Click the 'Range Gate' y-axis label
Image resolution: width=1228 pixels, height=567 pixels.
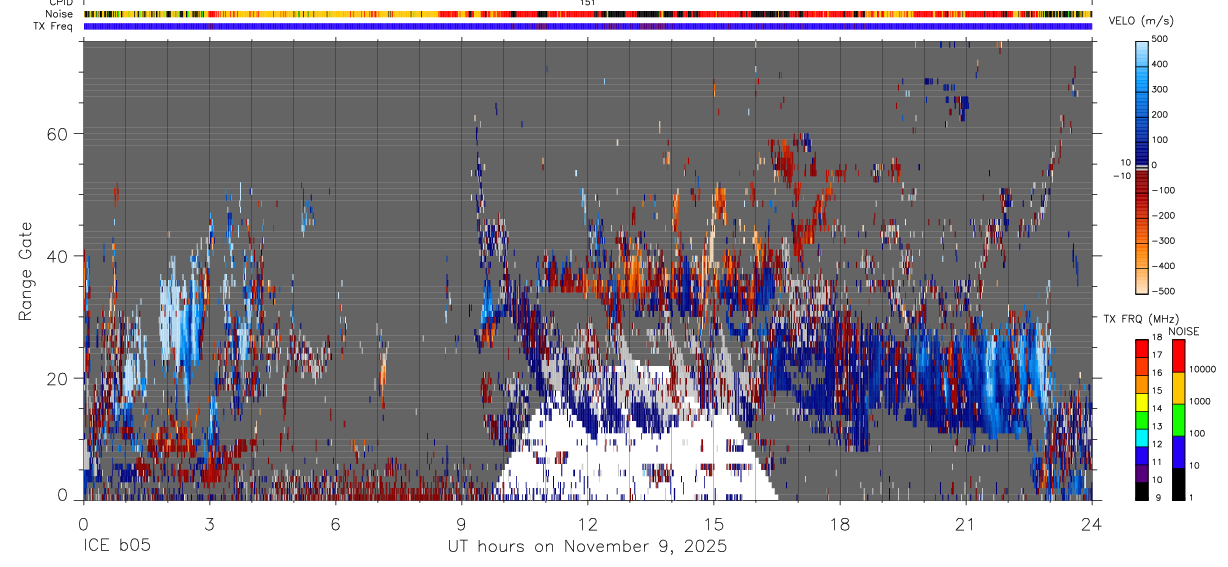(x=26, y=272)
